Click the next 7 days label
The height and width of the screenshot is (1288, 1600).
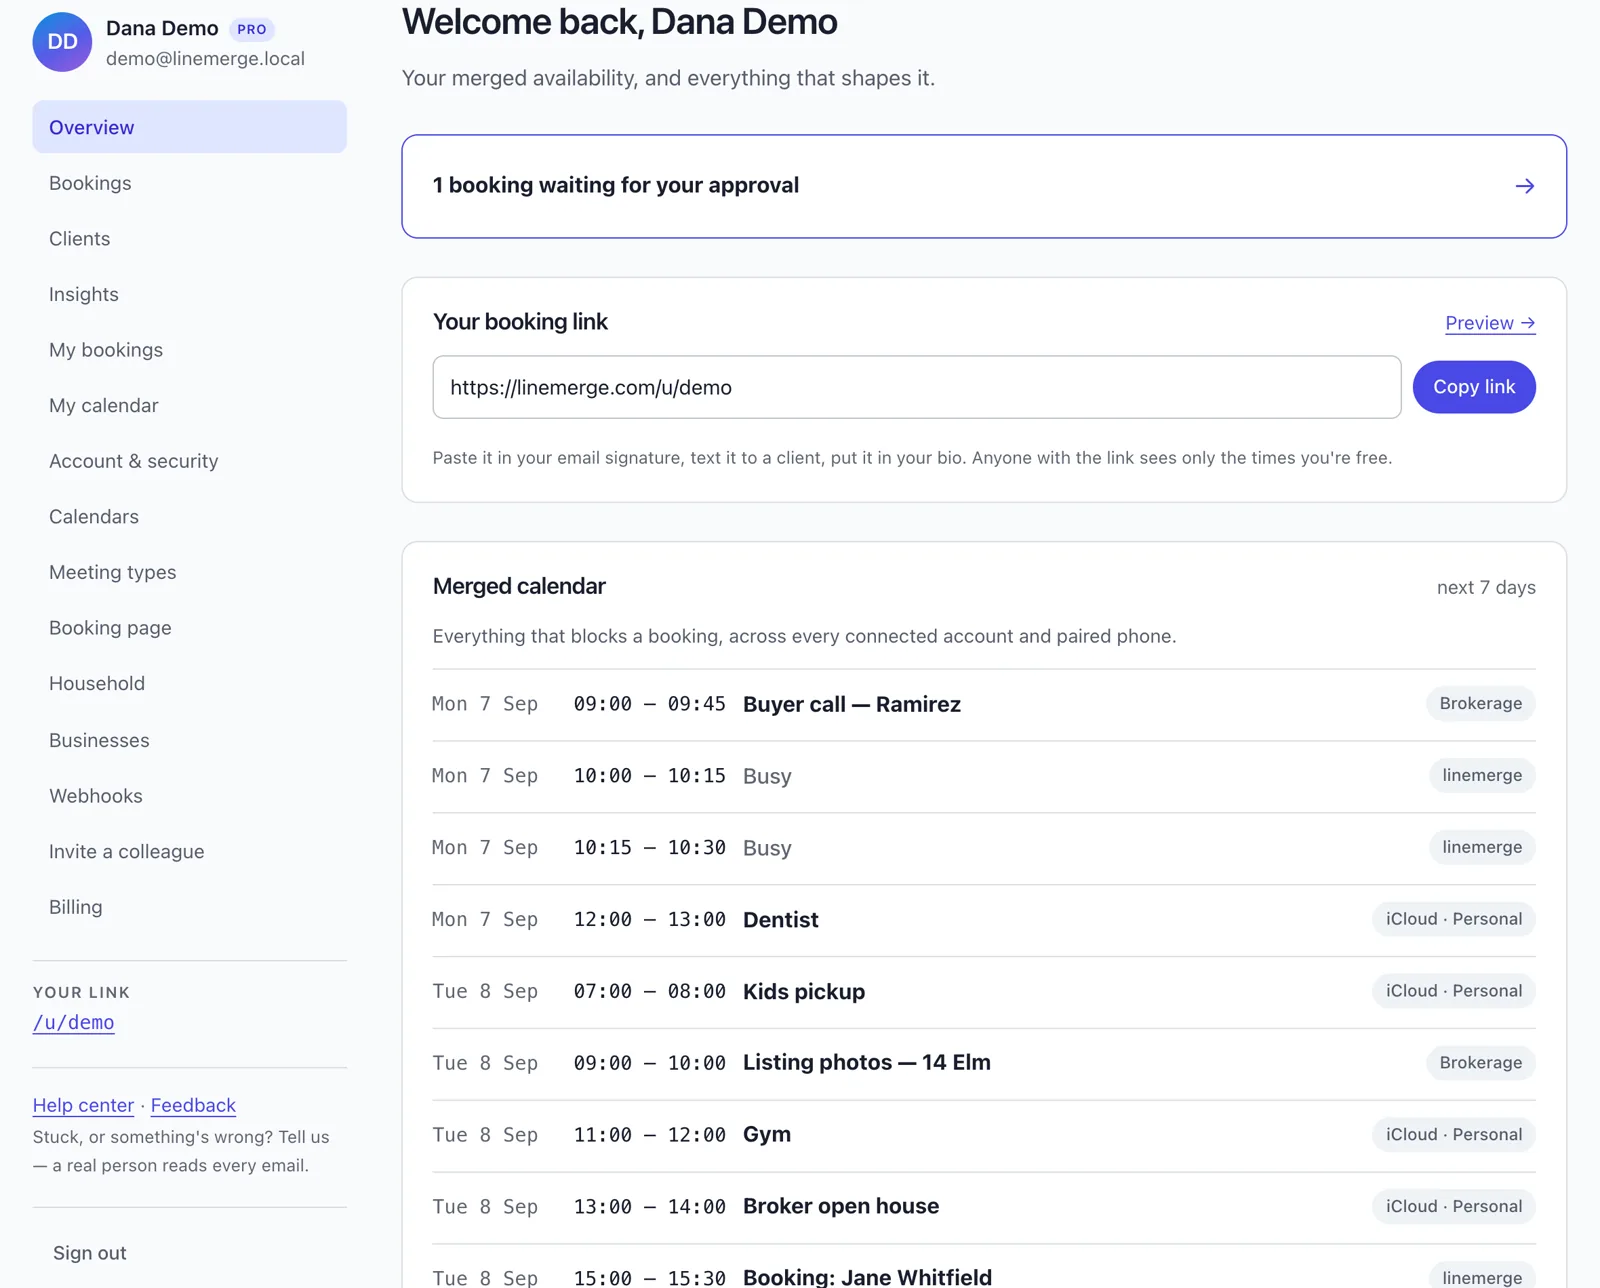click(1486, 588)
